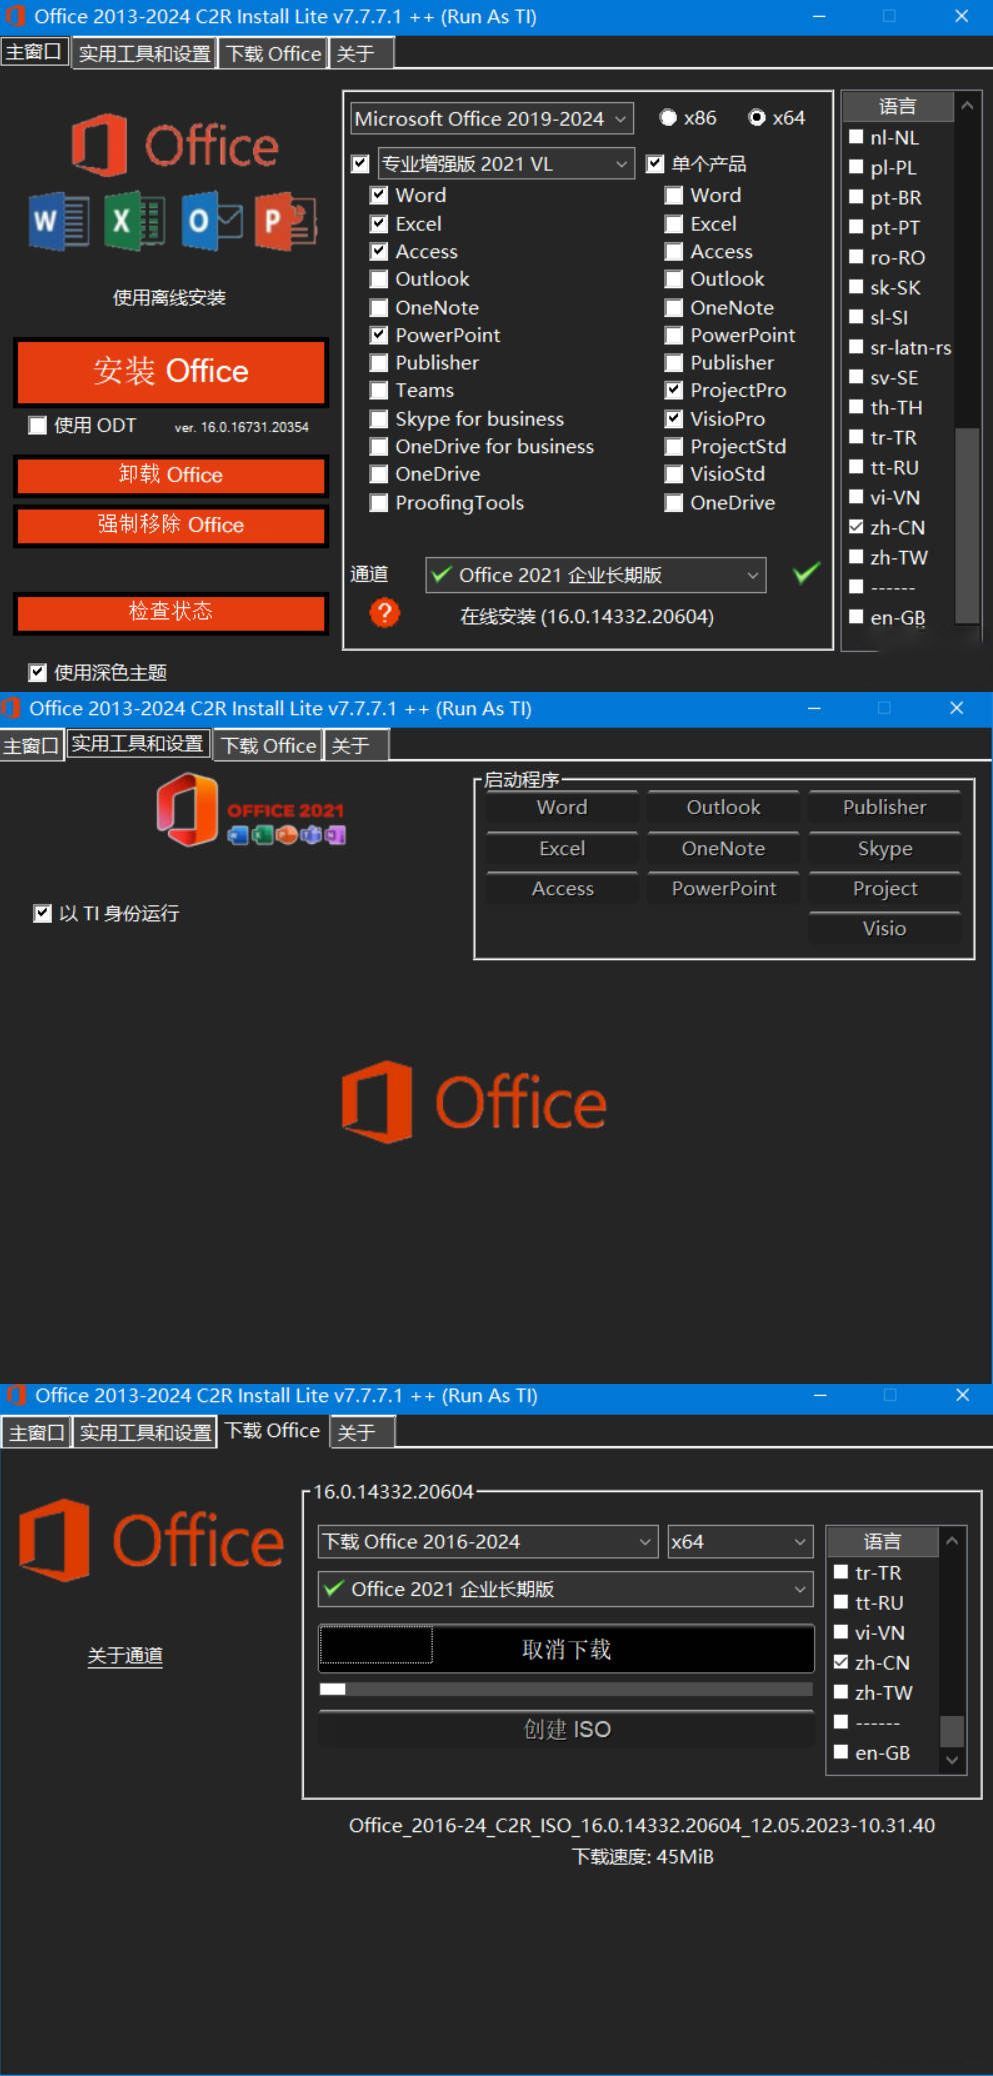This screenshot has width=993, height=2076.
Task: Click the orange PowerPoint app icon
Action: [285, 220]
